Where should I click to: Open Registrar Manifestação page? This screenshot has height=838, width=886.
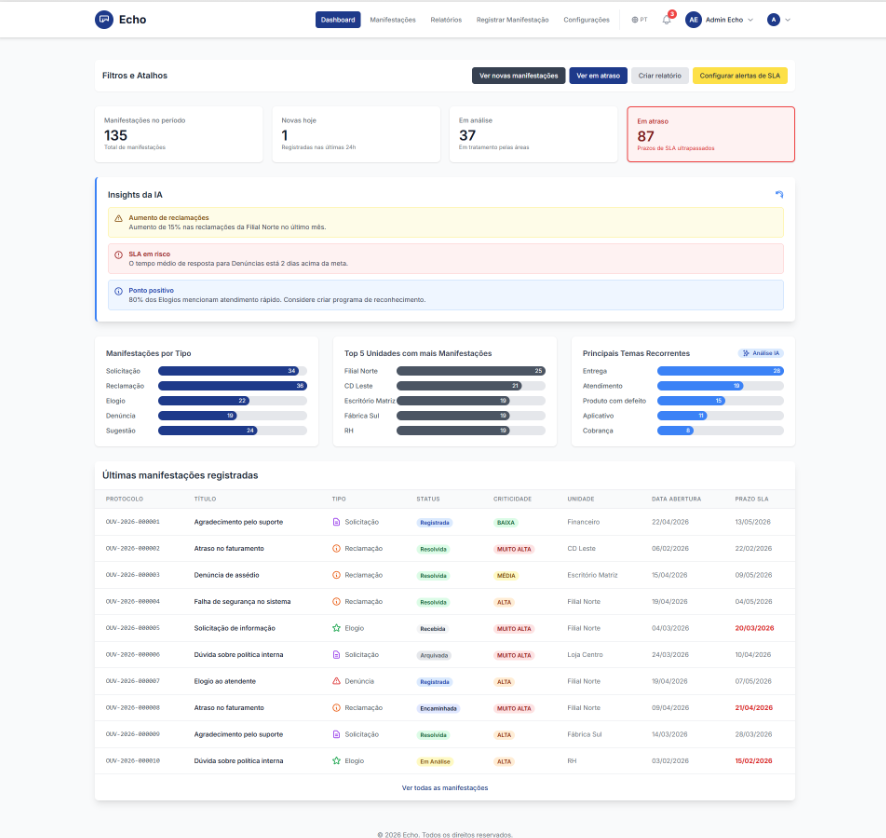click(x=513, y=20)
